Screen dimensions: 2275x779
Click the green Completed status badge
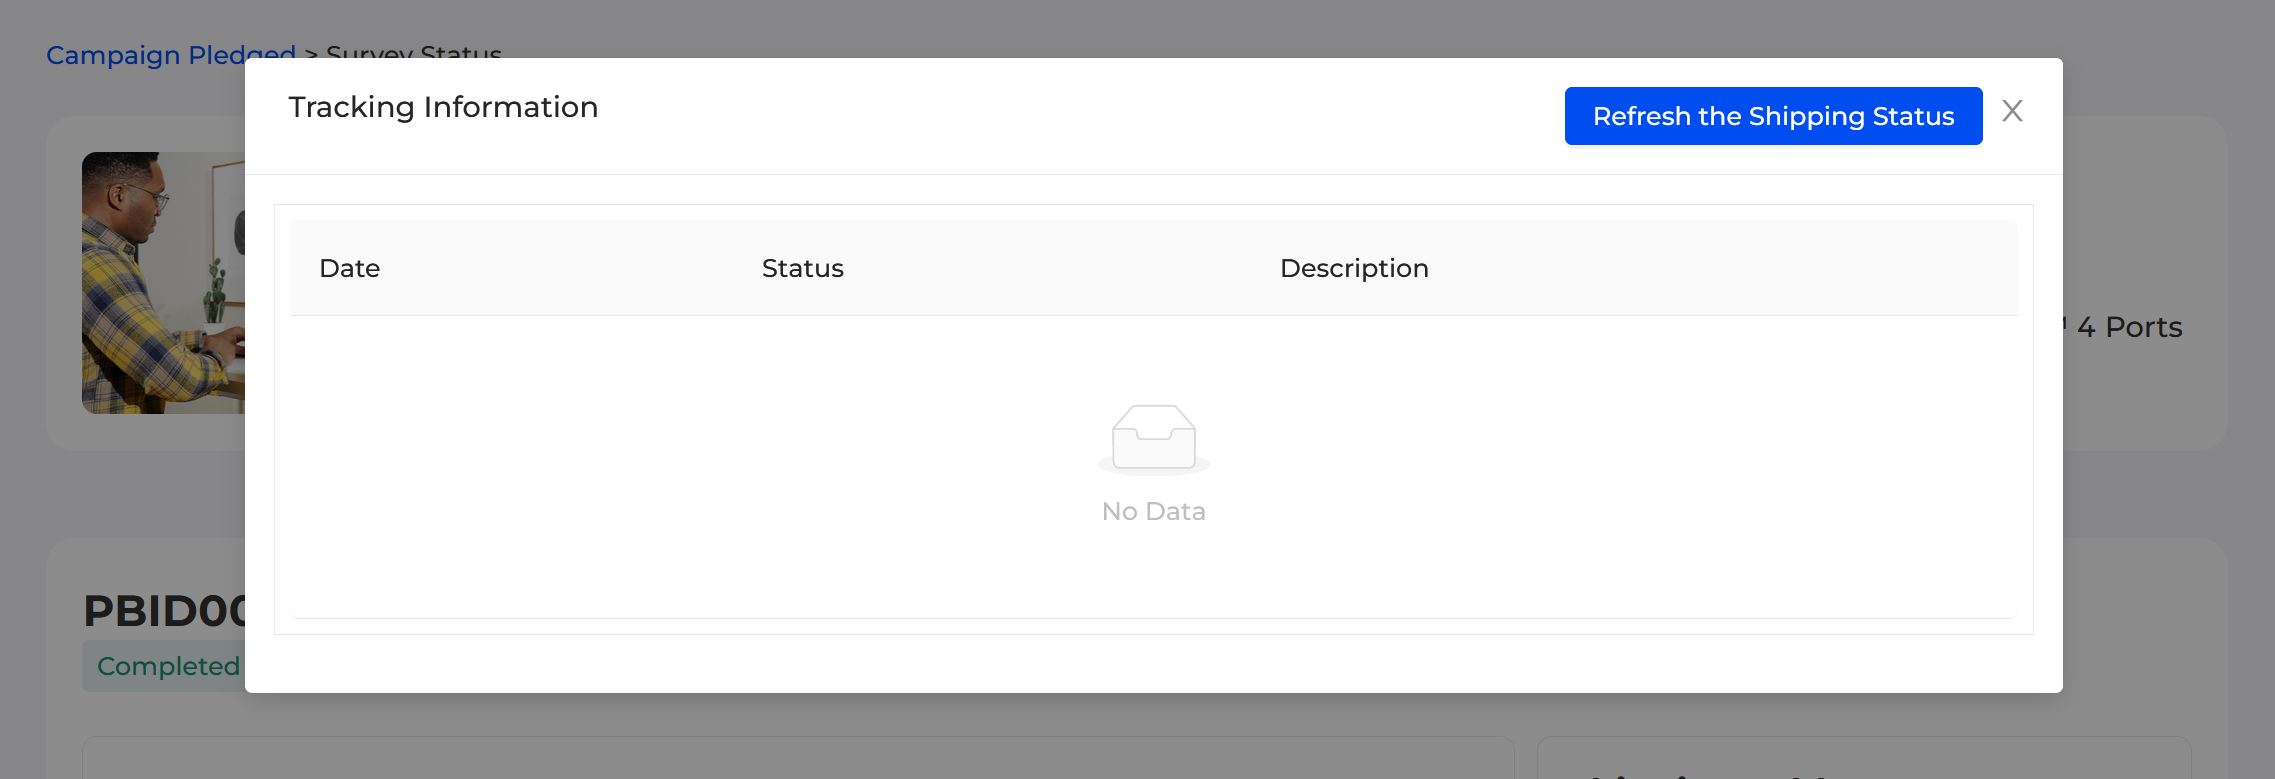tap(164, 666)
